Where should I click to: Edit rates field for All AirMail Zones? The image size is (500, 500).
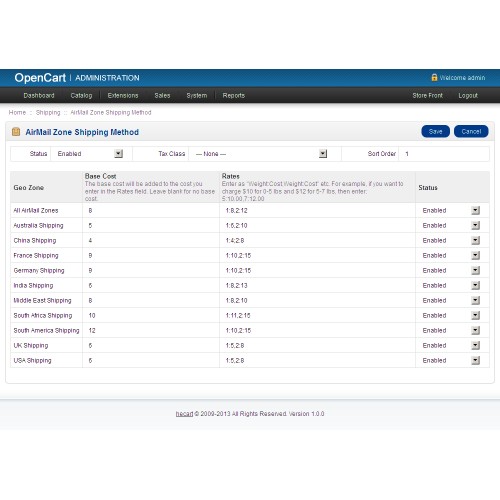pos(317,210)
